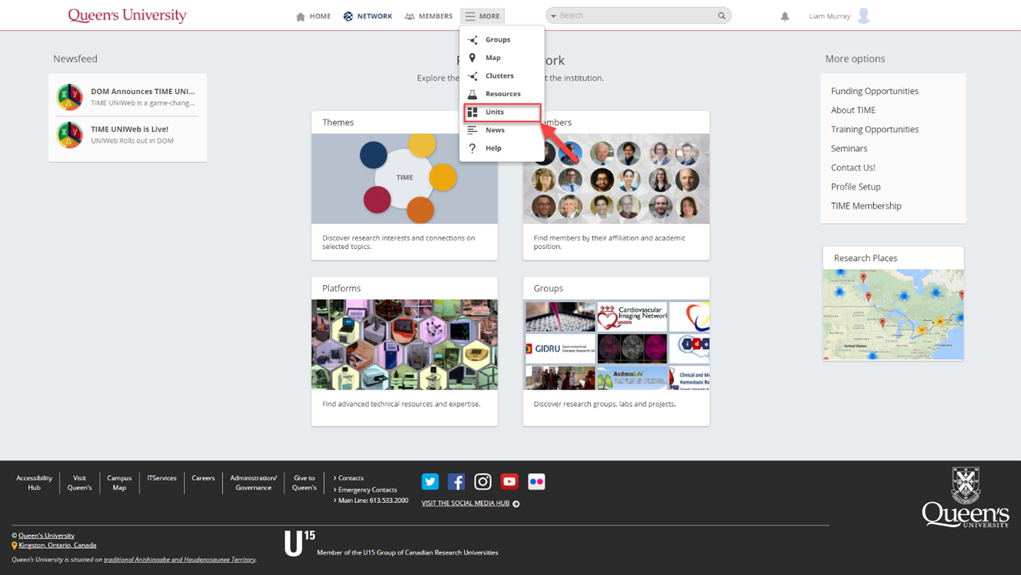Select Units from the More menu
This screenshot has height=575, width=1021.
495,112
